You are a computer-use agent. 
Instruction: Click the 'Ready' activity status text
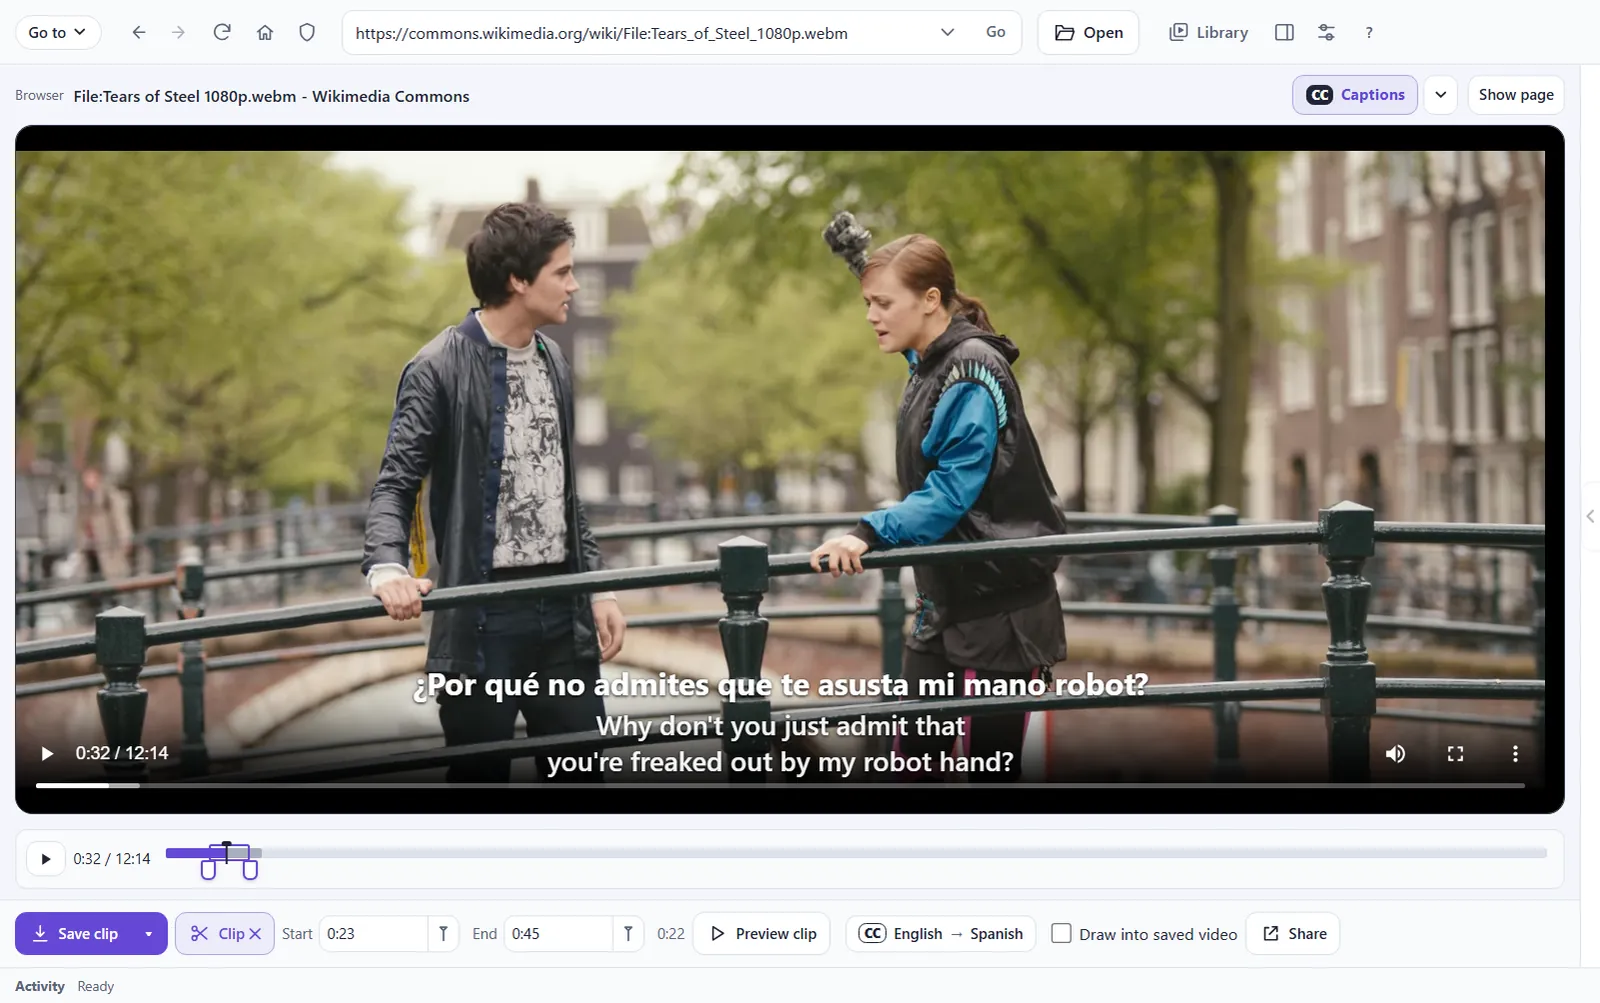pyautogui.click(x=96, y=987)
